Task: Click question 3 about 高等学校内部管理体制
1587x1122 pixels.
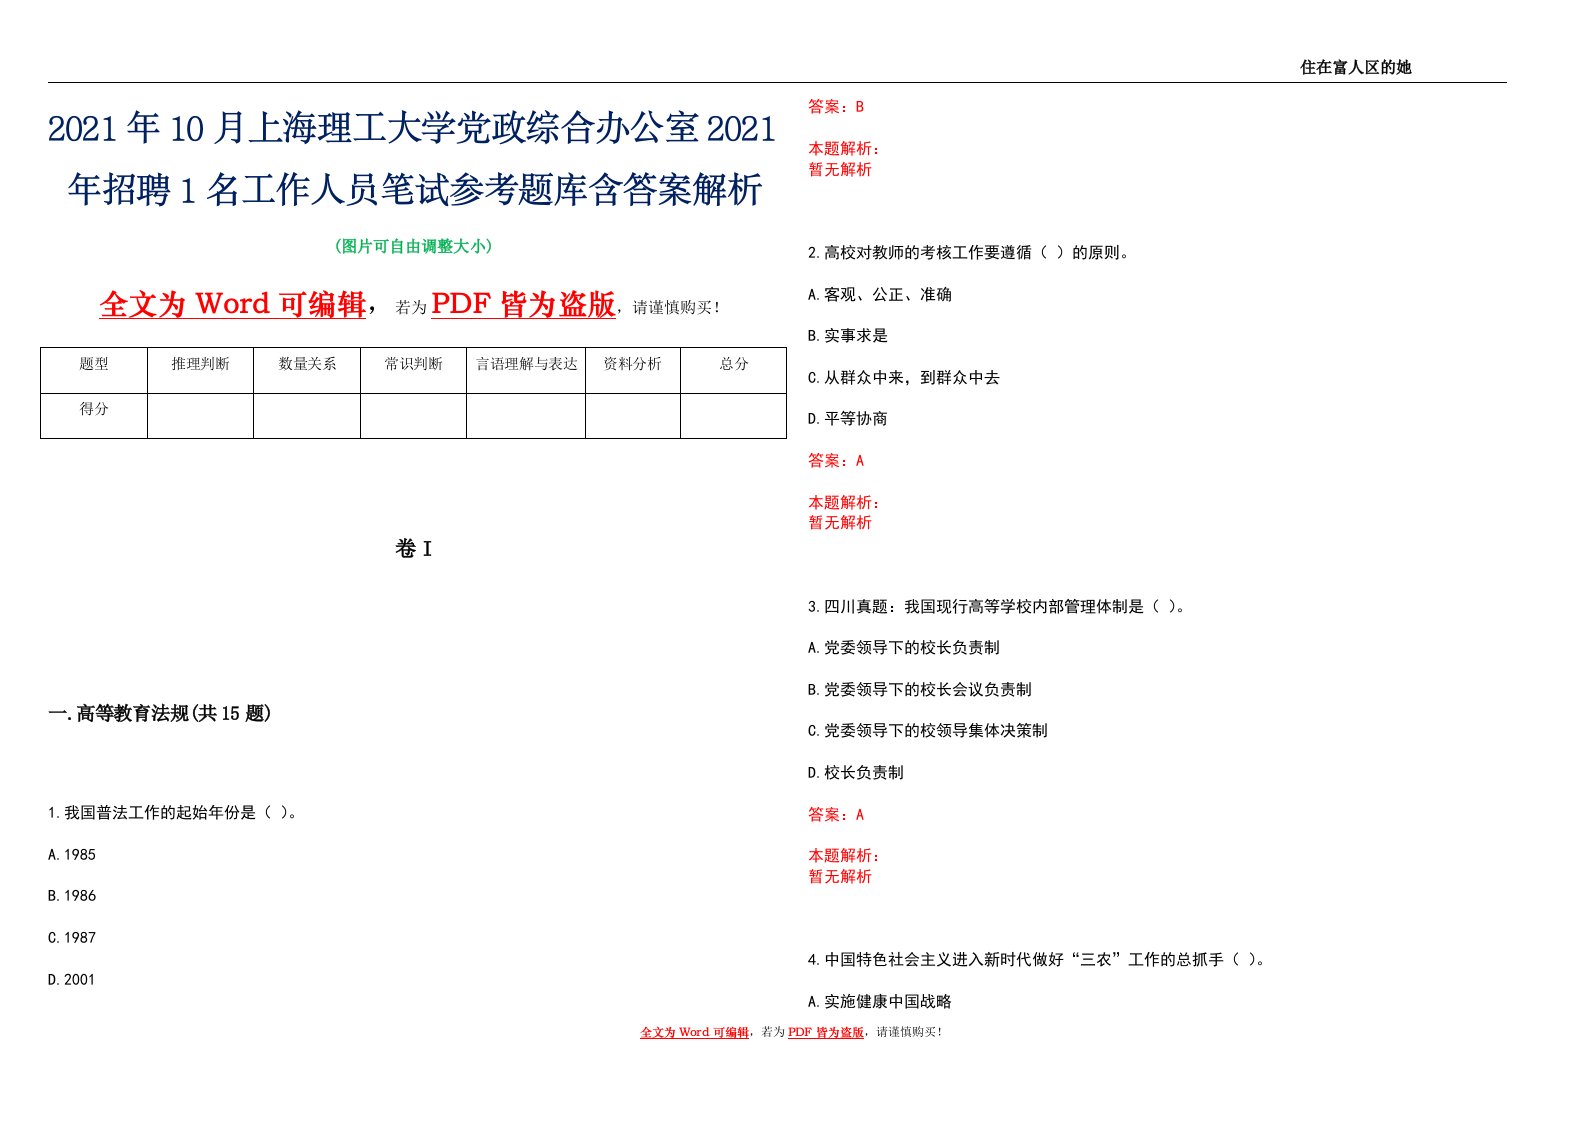Action: point(998,607)
